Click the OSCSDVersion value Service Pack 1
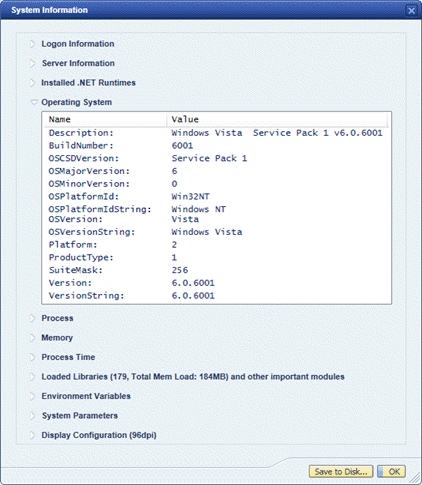Viewport: 422px width, 485px height. coord(209,158)
